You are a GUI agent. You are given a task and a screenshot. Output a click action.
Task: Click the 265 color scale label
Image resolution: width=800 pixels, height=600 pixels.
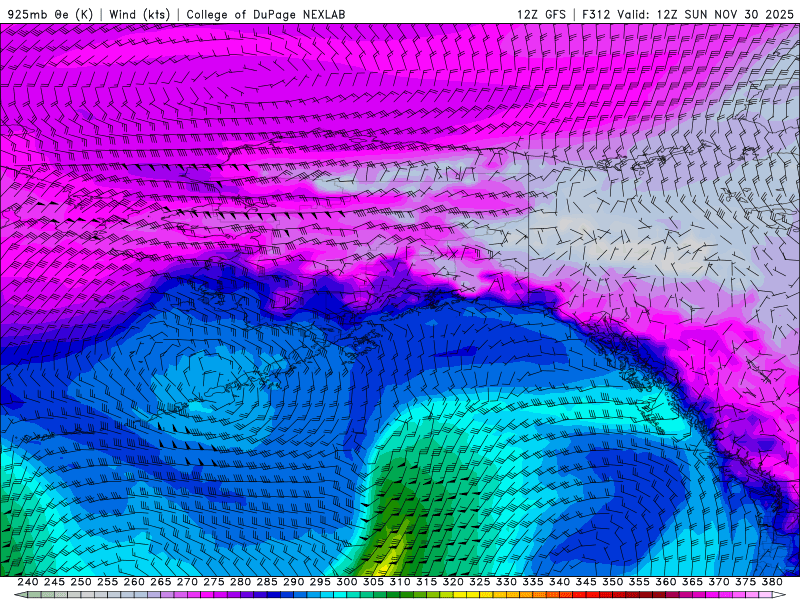tap(160, 582)
